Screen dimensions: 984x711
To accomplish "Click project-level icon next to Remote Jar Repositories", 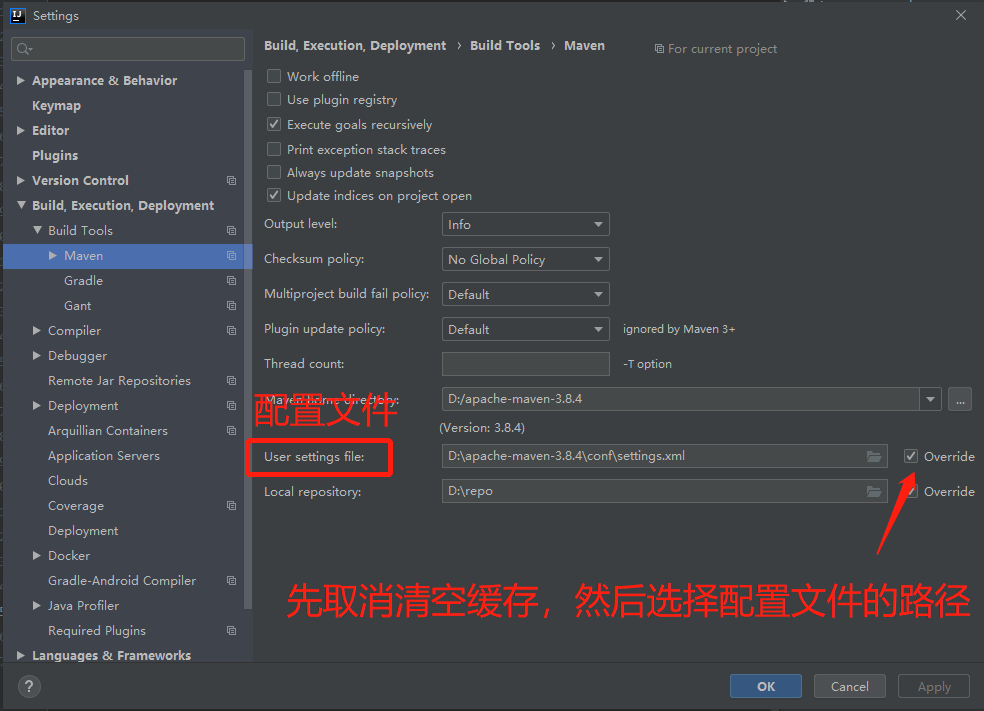I will (232, 381).
